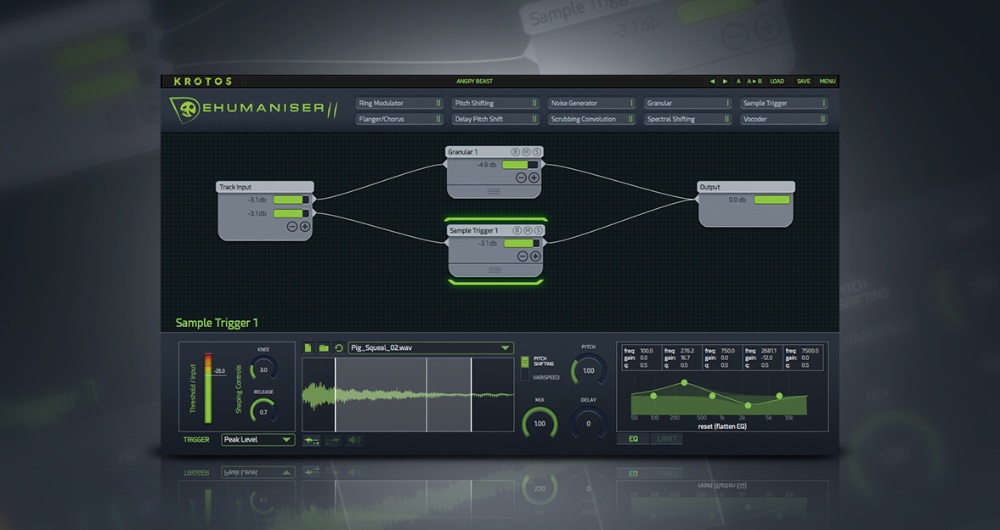The image size is (1000, 530).
Task: Click the plus icon on Track Input node
Action: pyautogui.click(x=305, y=227)
